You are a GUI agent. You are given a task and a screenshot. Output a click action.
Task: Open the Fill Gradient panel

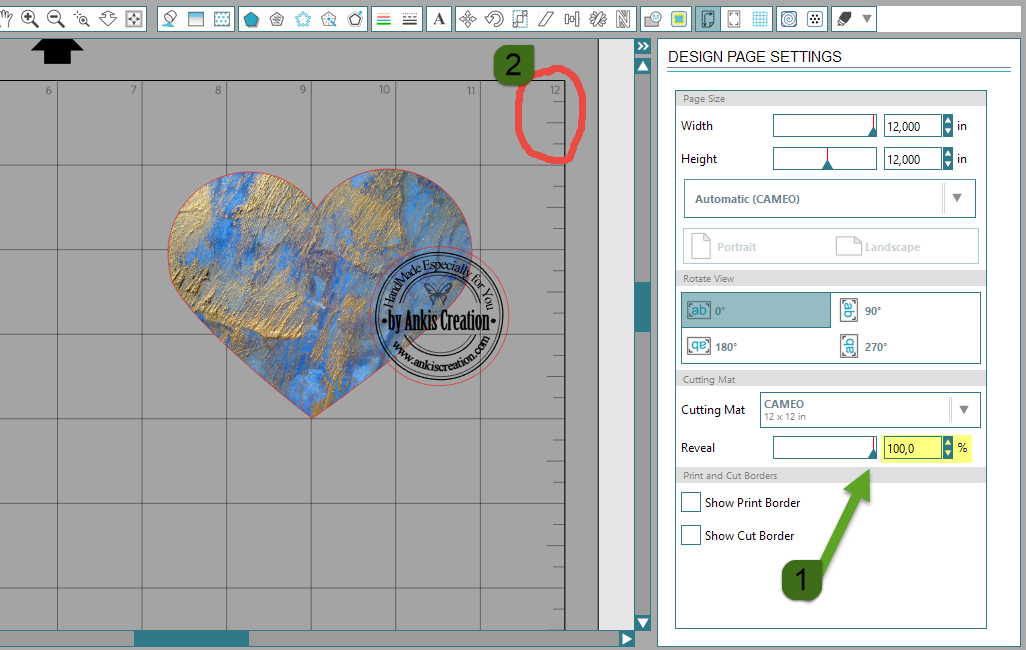(196, 19)
